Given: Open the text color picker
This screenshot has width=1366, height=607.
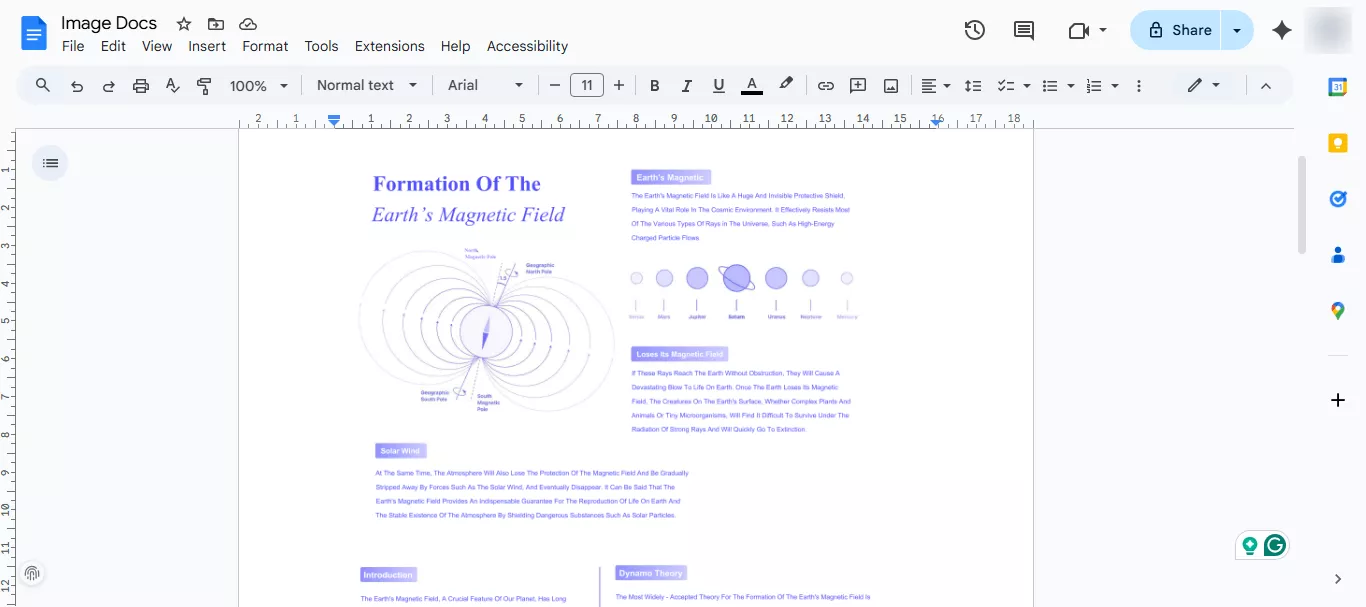Looking at the screenshot, I should coord(752,86).
